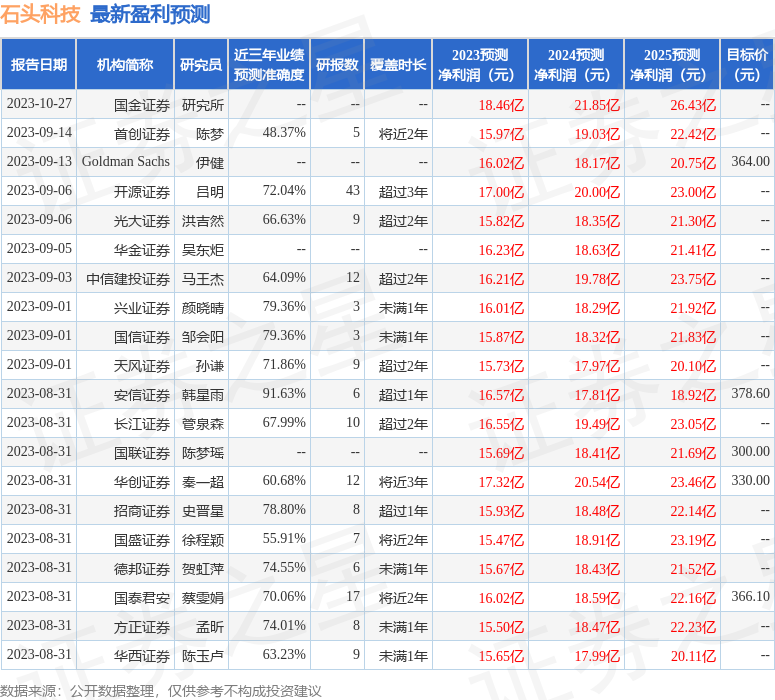Image resolution: width=775 pixels, height=700 pixels.
Task: Click the 91.63% accuracy value
Action: [x=284, y=394]
